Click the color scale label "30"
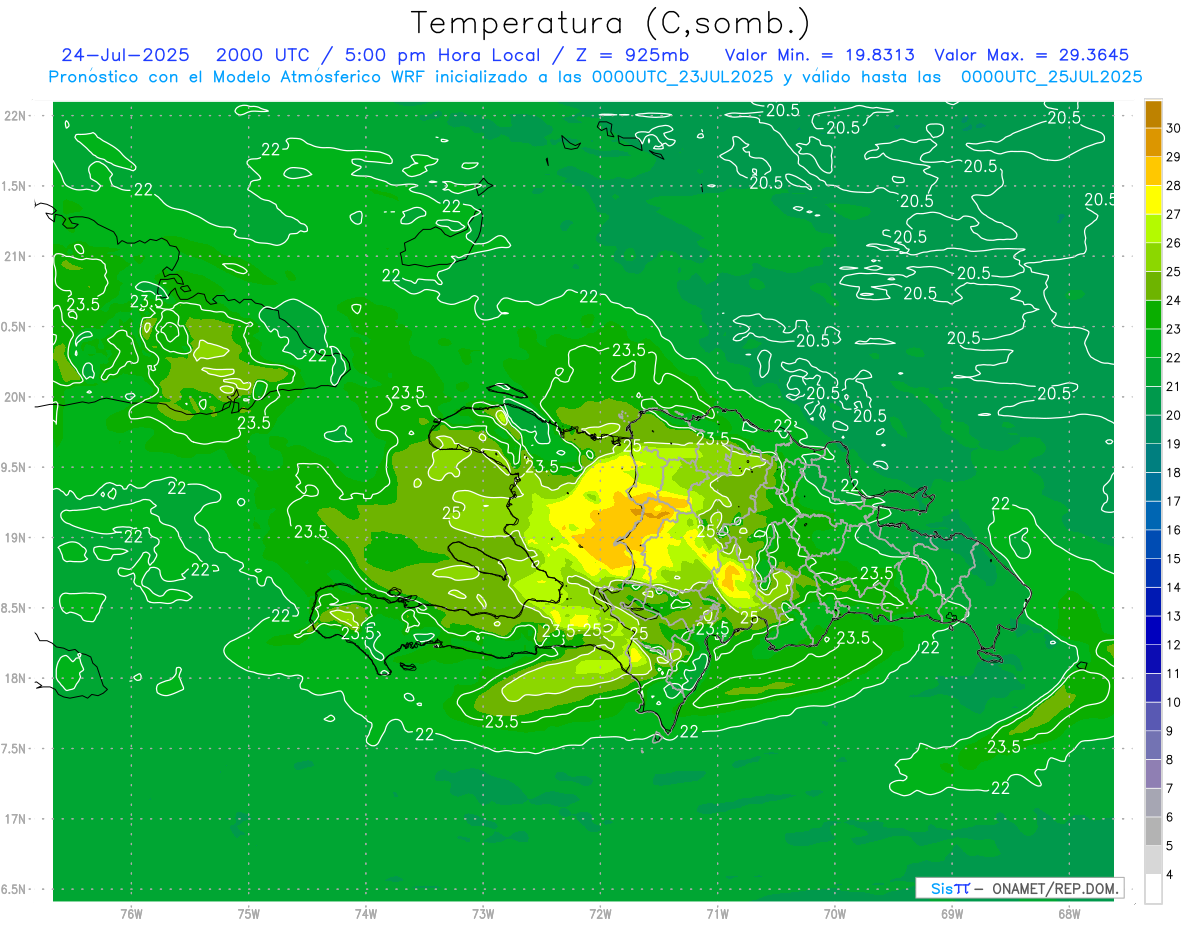 pos(1174,128)
